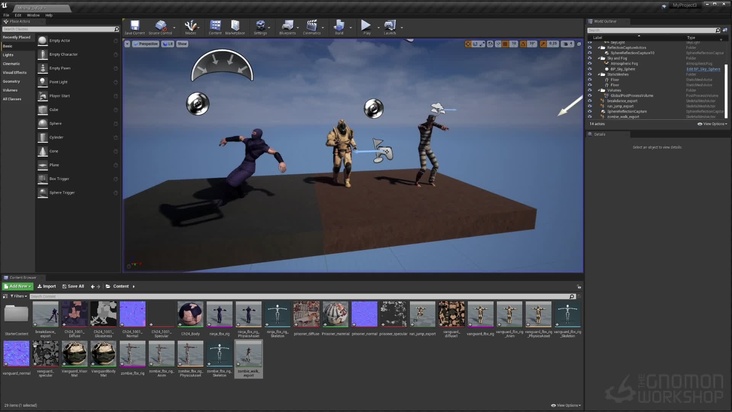Screen dimensions: 732x412
Task: Open the Settings toolbar icon
Action: coord(261,26)
